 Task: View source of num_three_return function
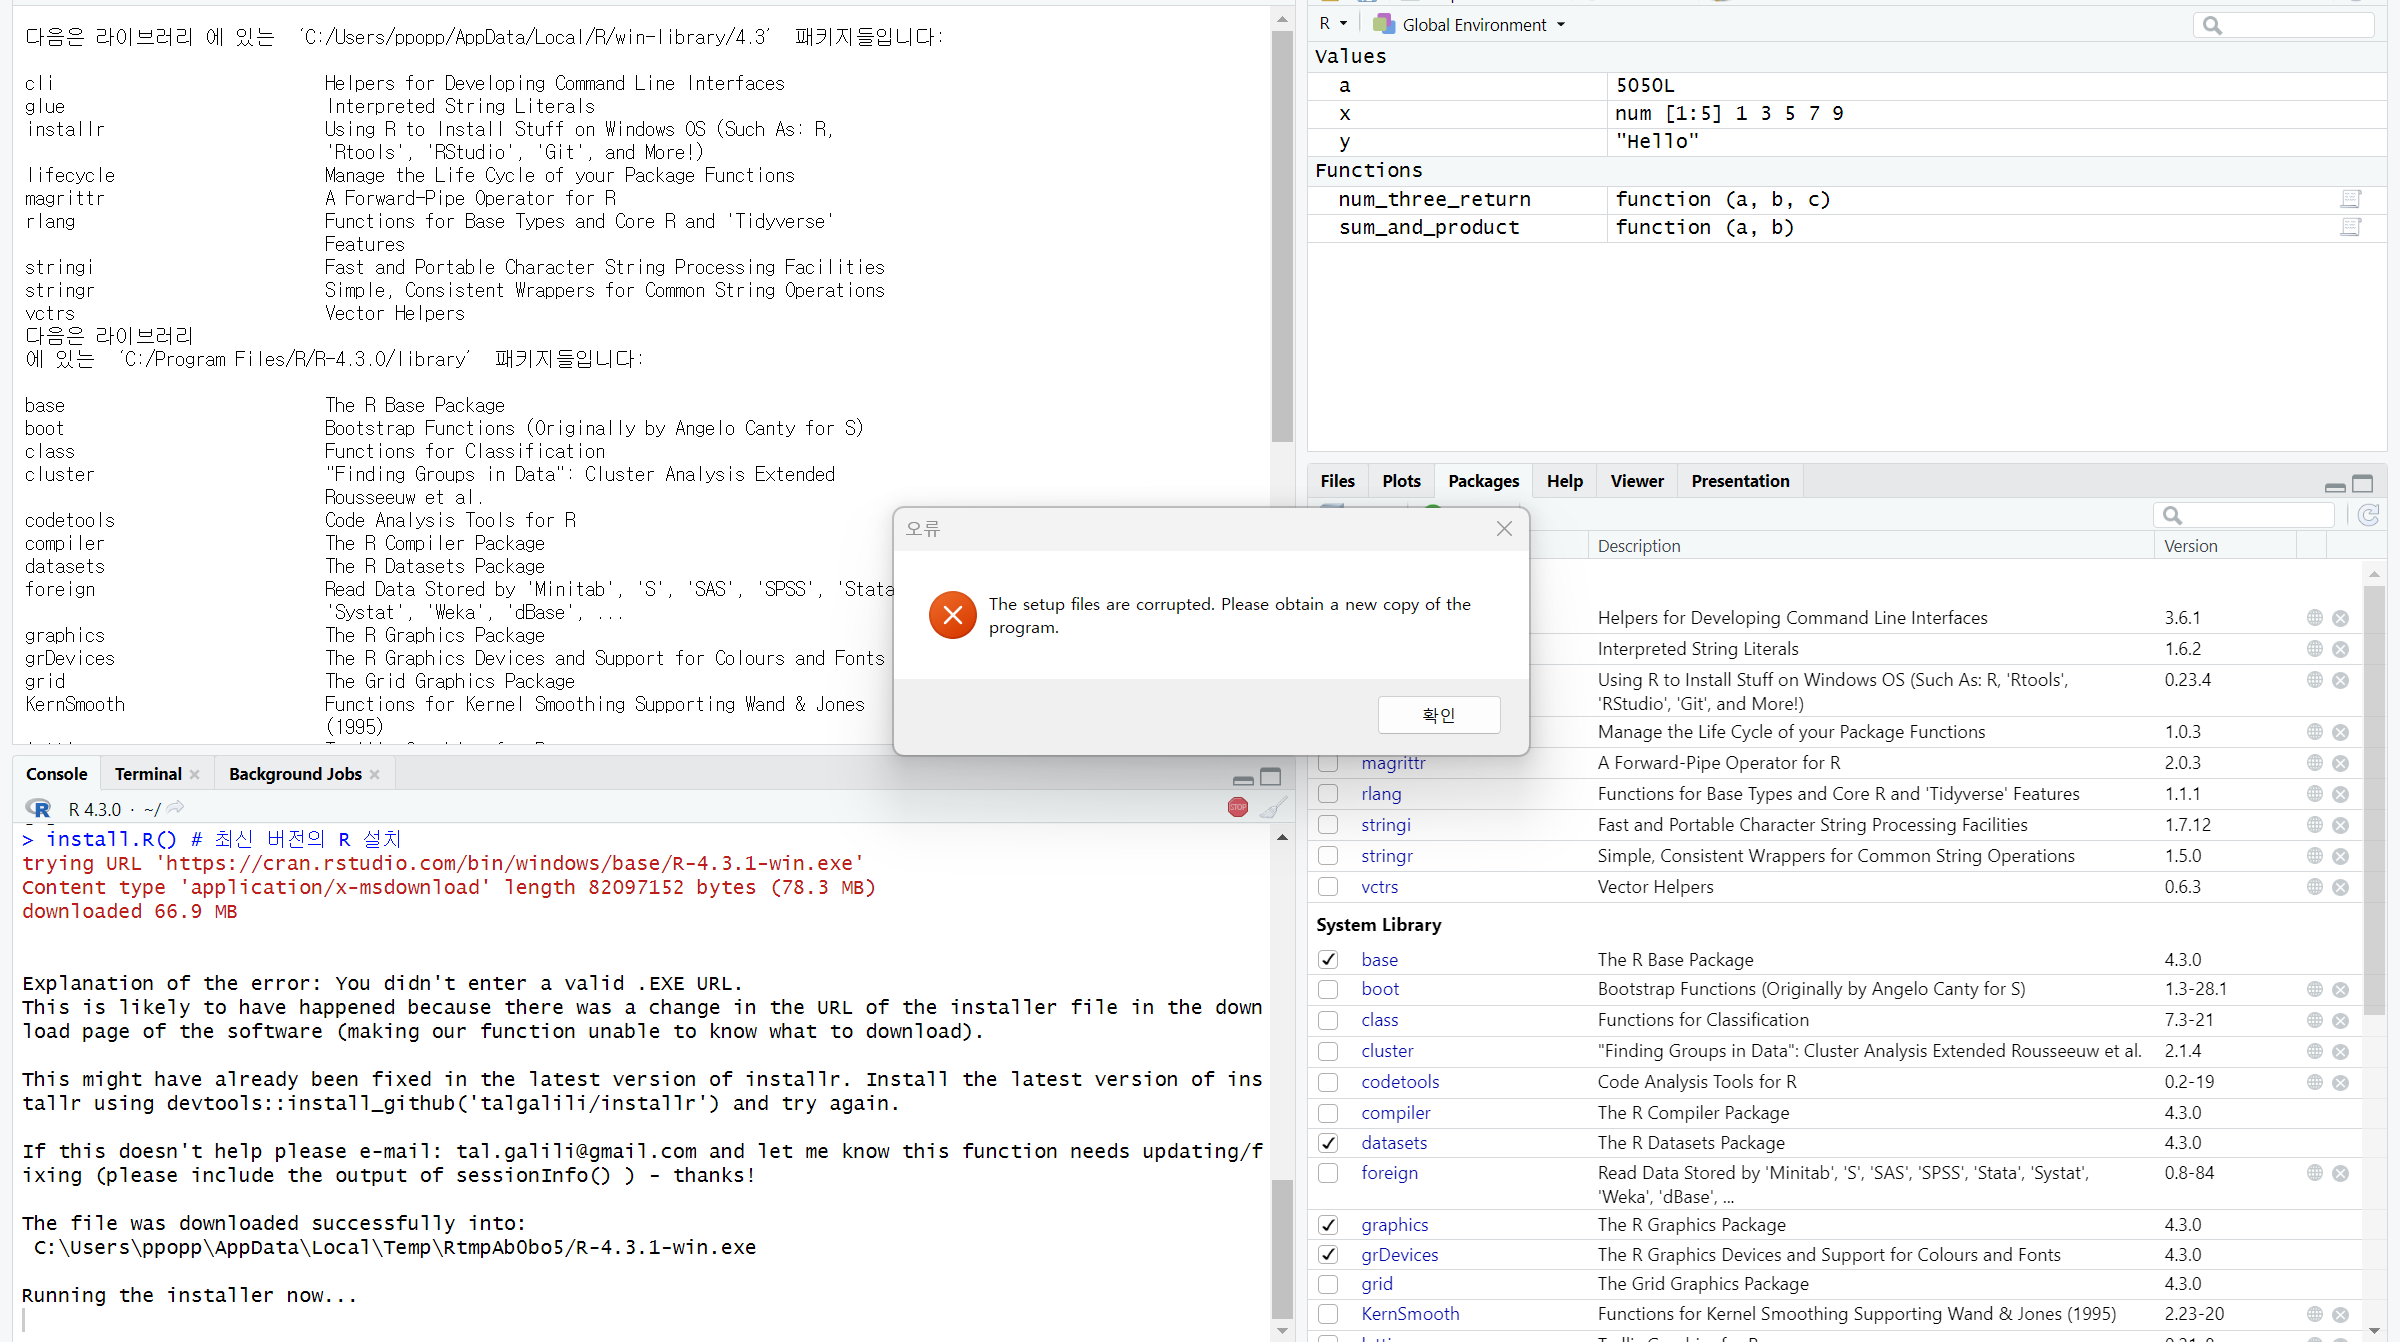point(2350,199)
